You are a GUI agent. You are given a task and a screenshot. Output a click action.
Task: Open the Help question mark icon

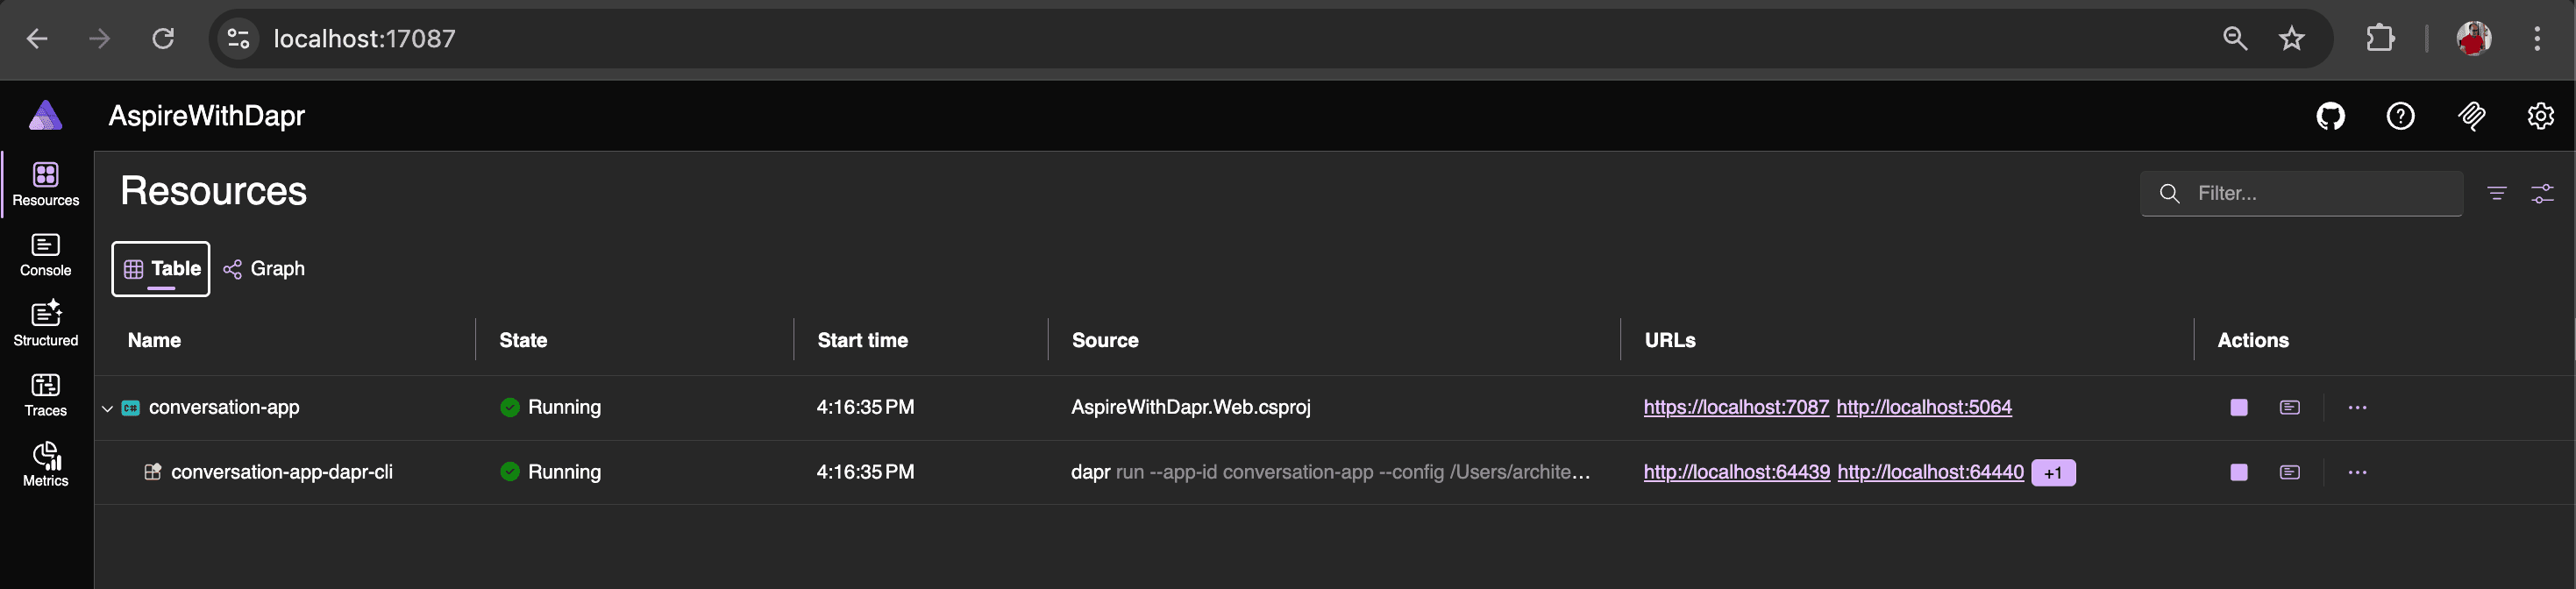coord(2400,116)
